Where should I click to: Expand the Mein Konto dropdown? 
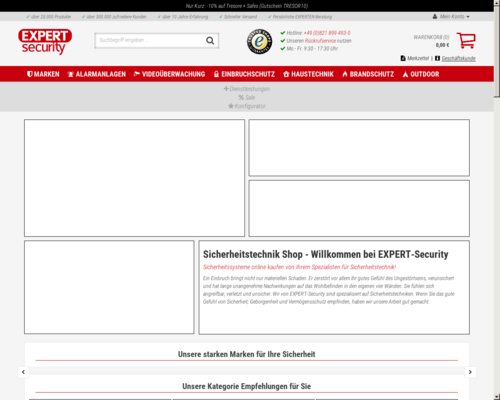455,16
